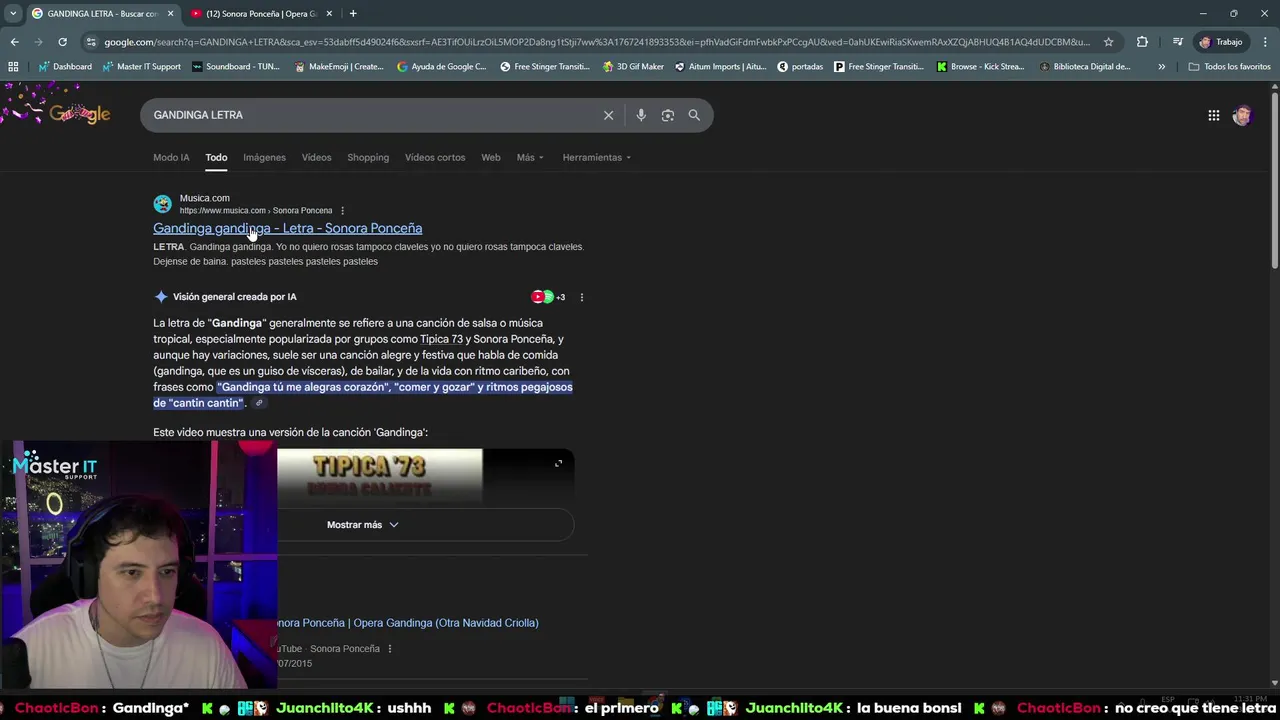Submit search with the magnifier icon
This screenshot has width=1280, height=720.
coord(694,115)
